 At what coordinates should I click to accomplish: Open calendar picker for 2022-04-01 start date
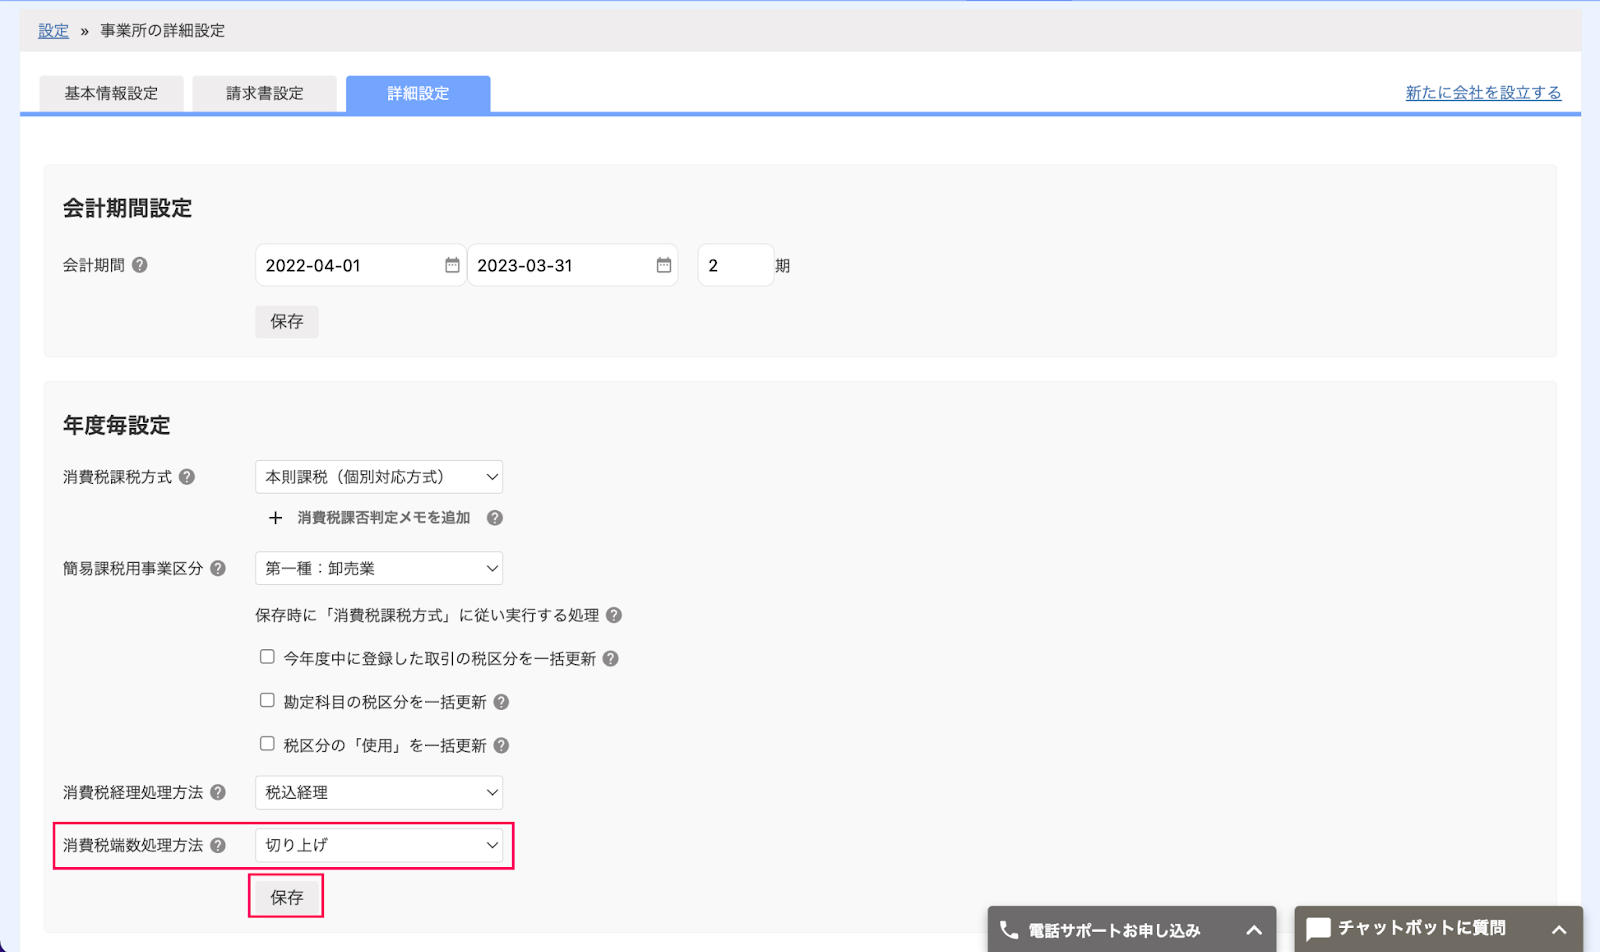coord(452,265)
